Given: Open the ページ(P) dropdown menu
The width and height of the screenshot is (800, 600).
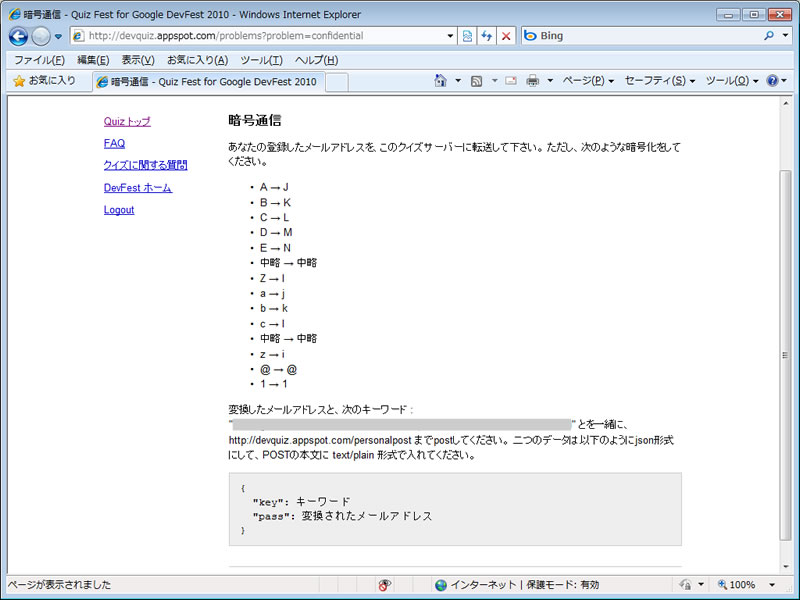Looking at the screenshot, I should 587,81.
